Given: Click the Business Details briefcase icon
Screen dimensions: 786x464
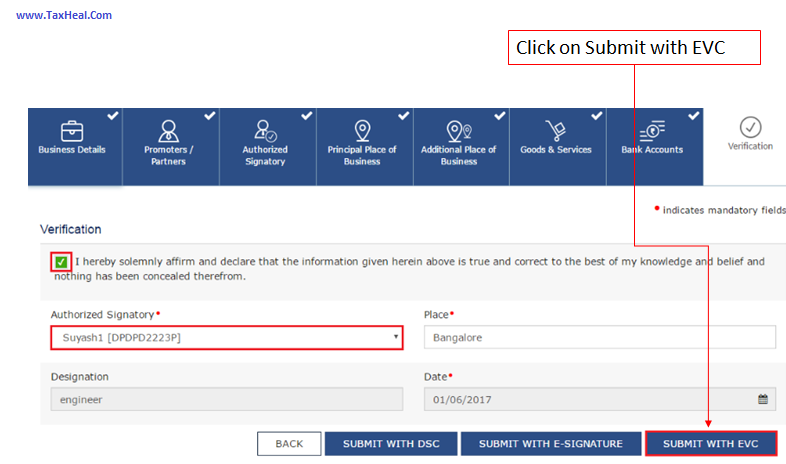Looking at the screenshot, I should point(72,130).
